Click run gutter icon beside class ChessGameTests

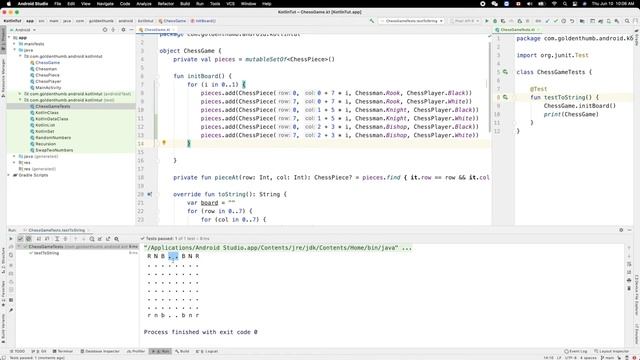pos(505,72)
